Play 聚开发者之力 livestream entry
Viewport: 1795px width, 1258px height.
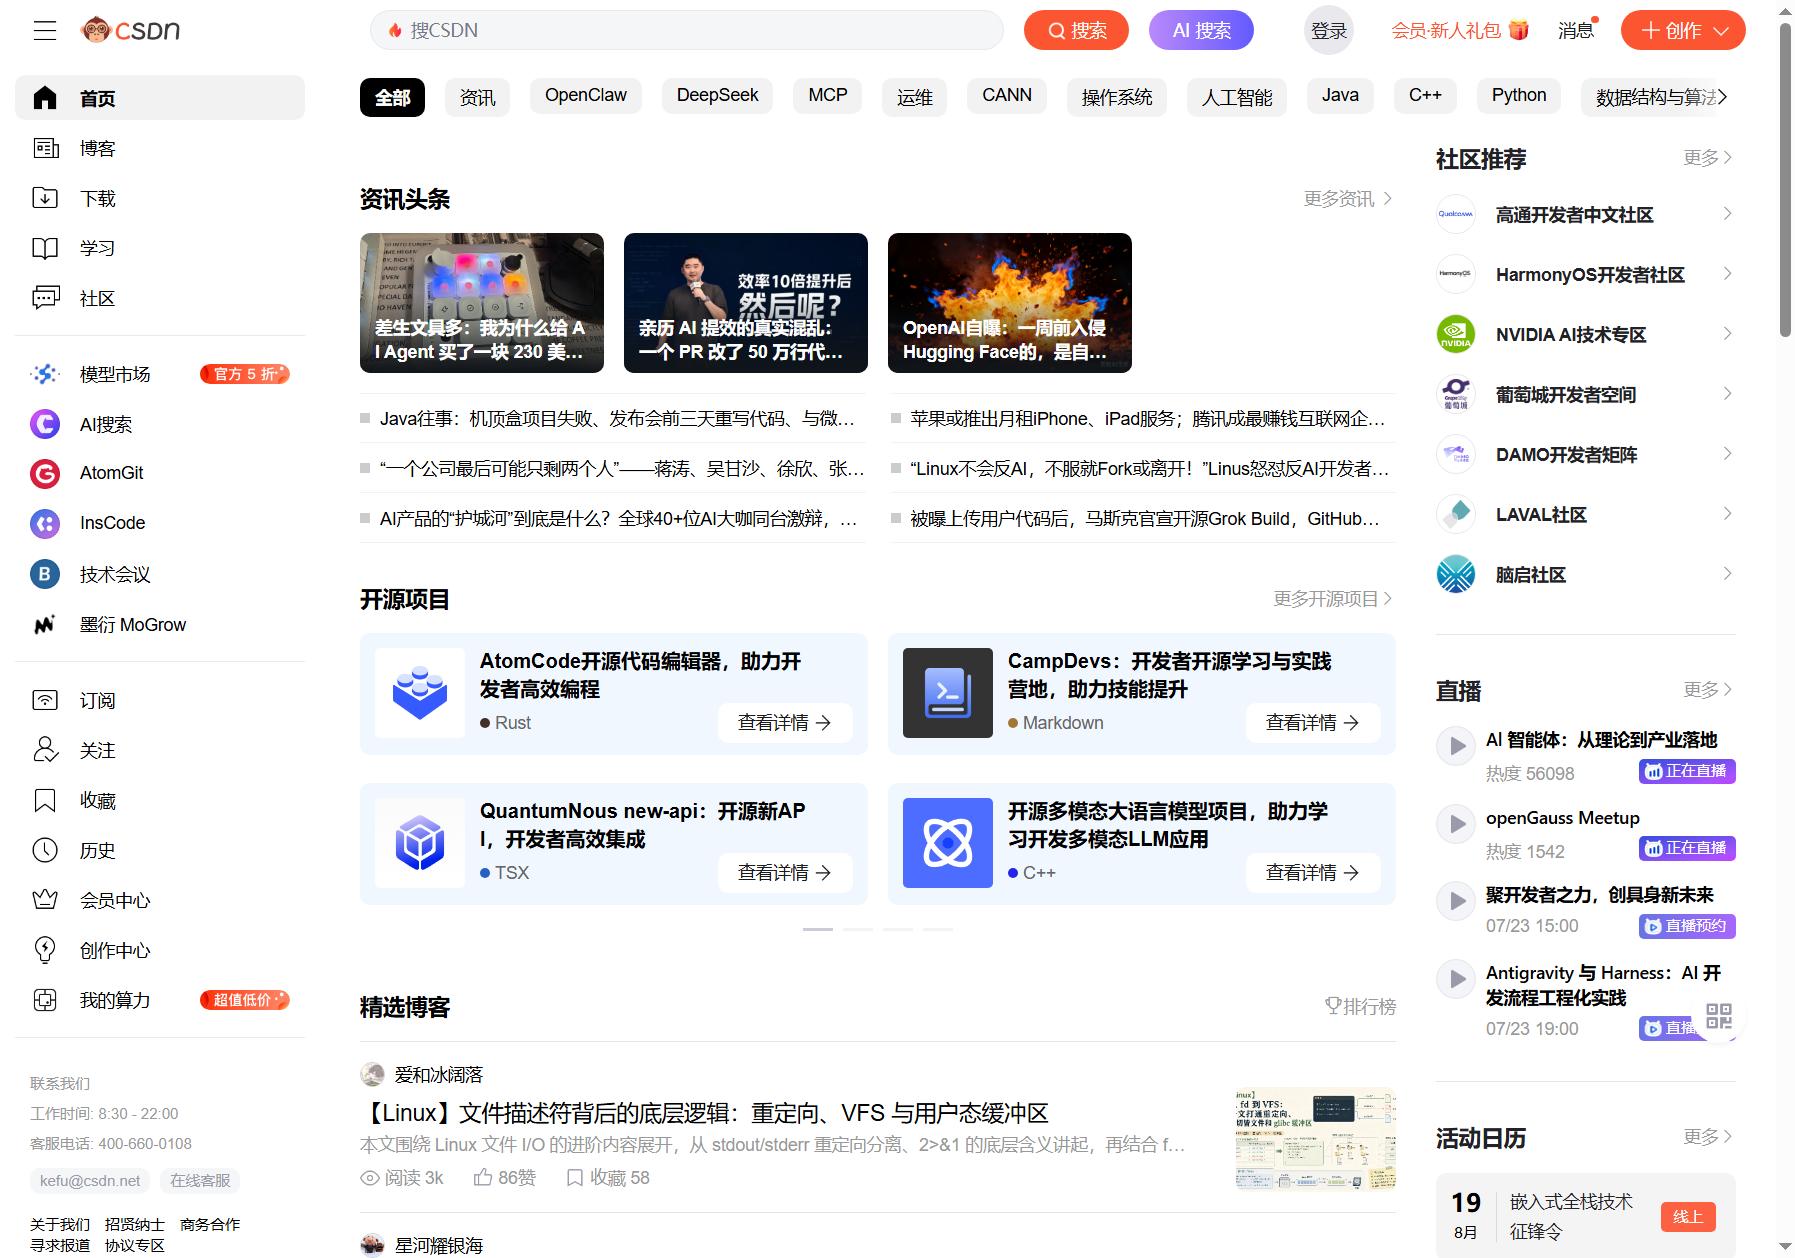[x=1456, y=900]
